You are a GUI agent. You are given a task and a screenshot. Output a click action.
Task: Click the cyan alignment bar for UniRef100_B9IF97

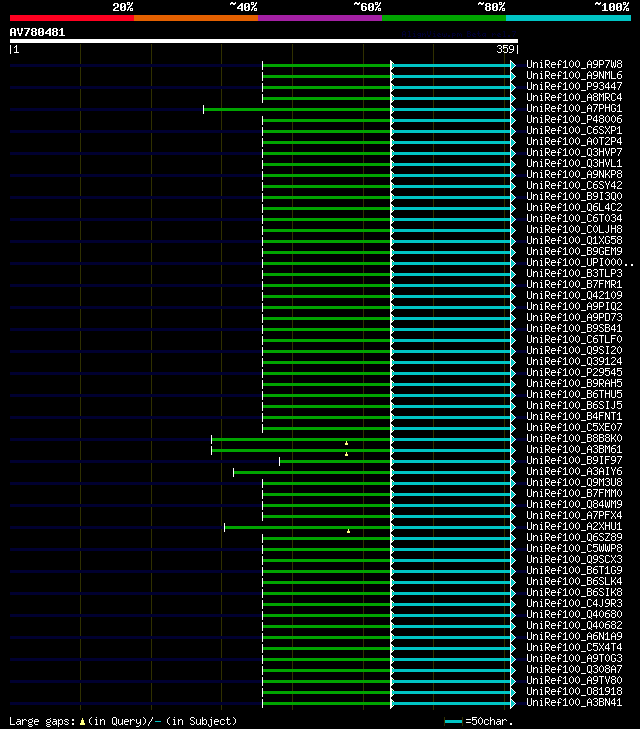coord(451,462)
